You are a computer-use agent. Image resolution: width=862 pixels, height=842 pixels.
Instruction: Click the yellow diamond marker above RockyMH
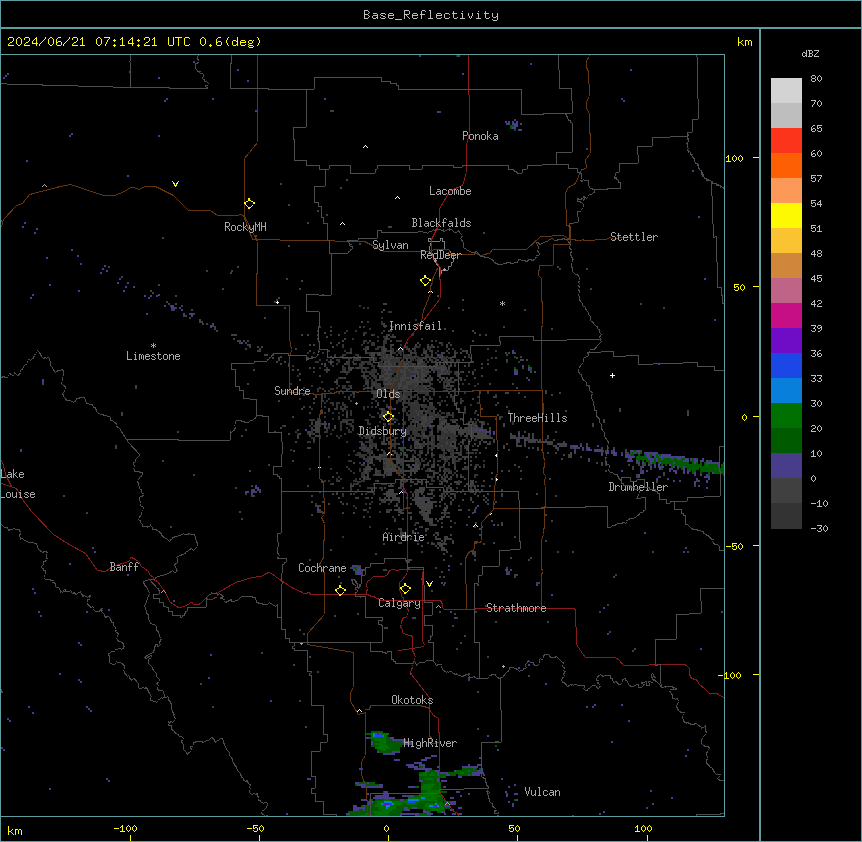click(249, 204)
